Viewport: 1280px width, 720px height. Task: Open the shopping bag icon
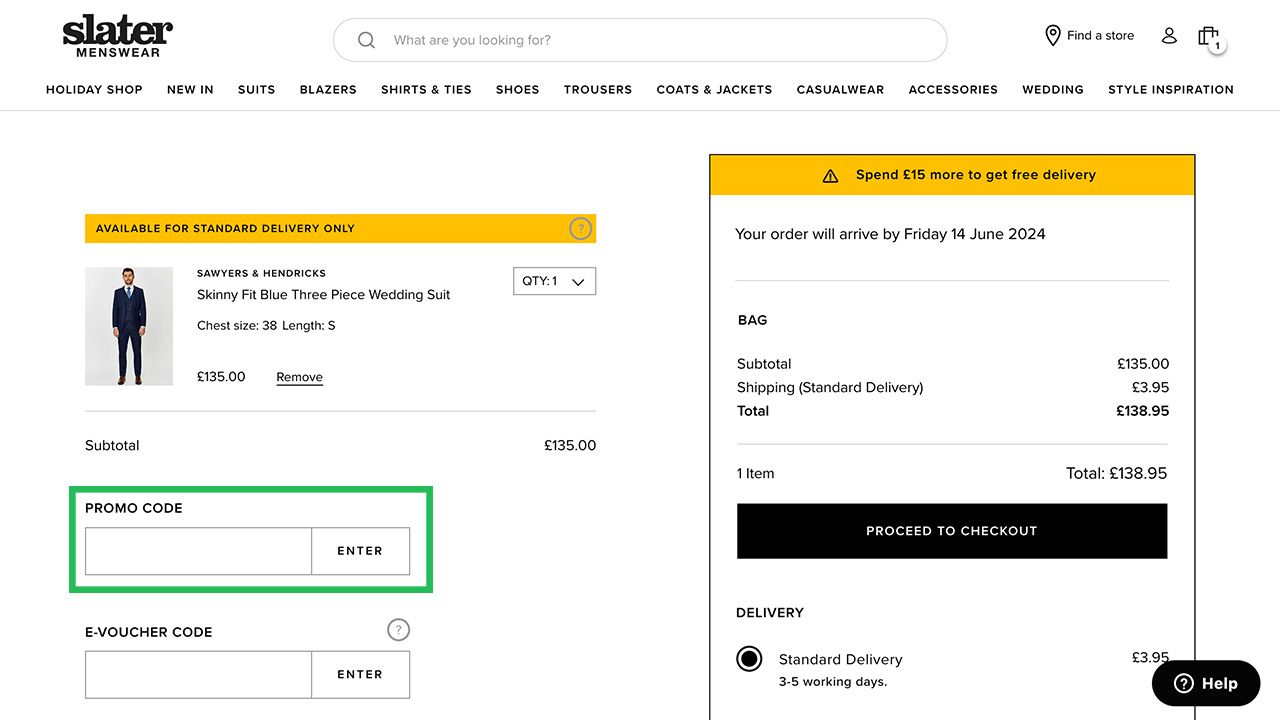(x=1208, y=37)
